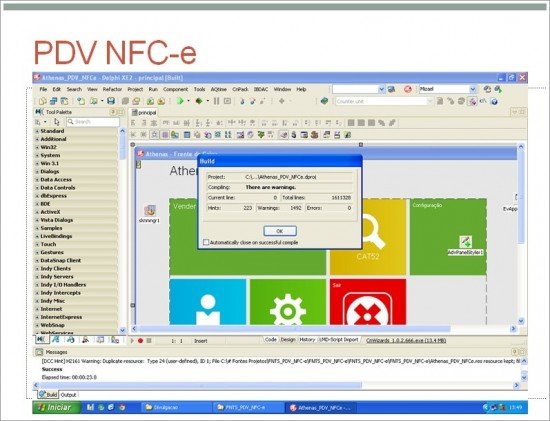The height and width of the screenshot is (421, 550).
Task: Click OK in the Build dialog
Action: coord(280,231)
